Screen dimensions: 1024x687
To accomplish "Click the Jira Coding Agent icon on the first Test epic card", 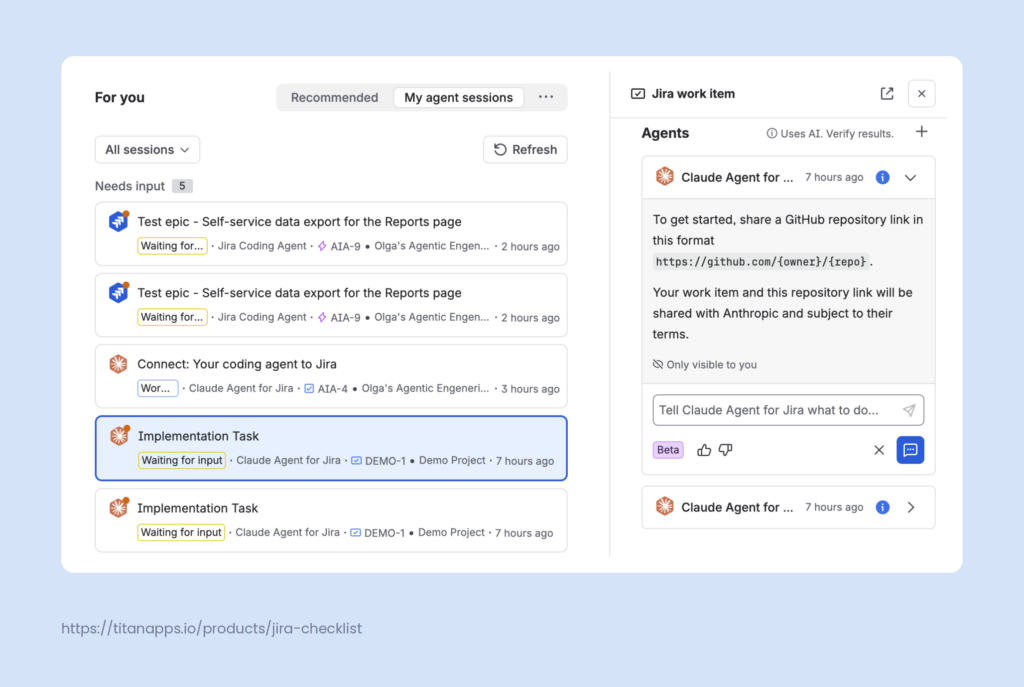I will click(x=118, y=221).
